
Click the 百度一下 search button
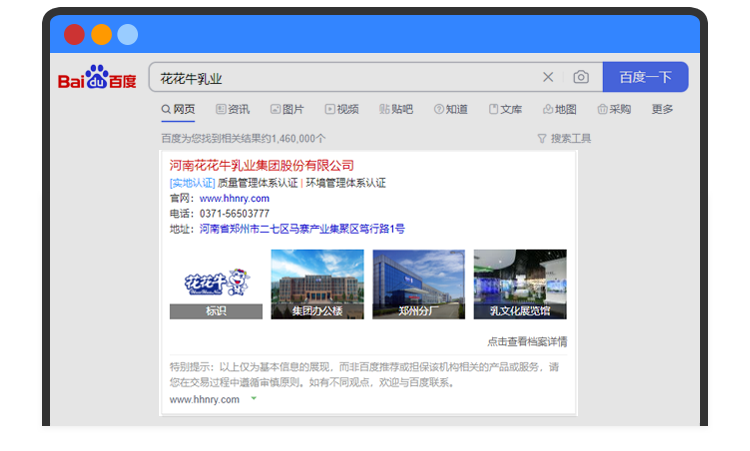click(x=645, y=77)
